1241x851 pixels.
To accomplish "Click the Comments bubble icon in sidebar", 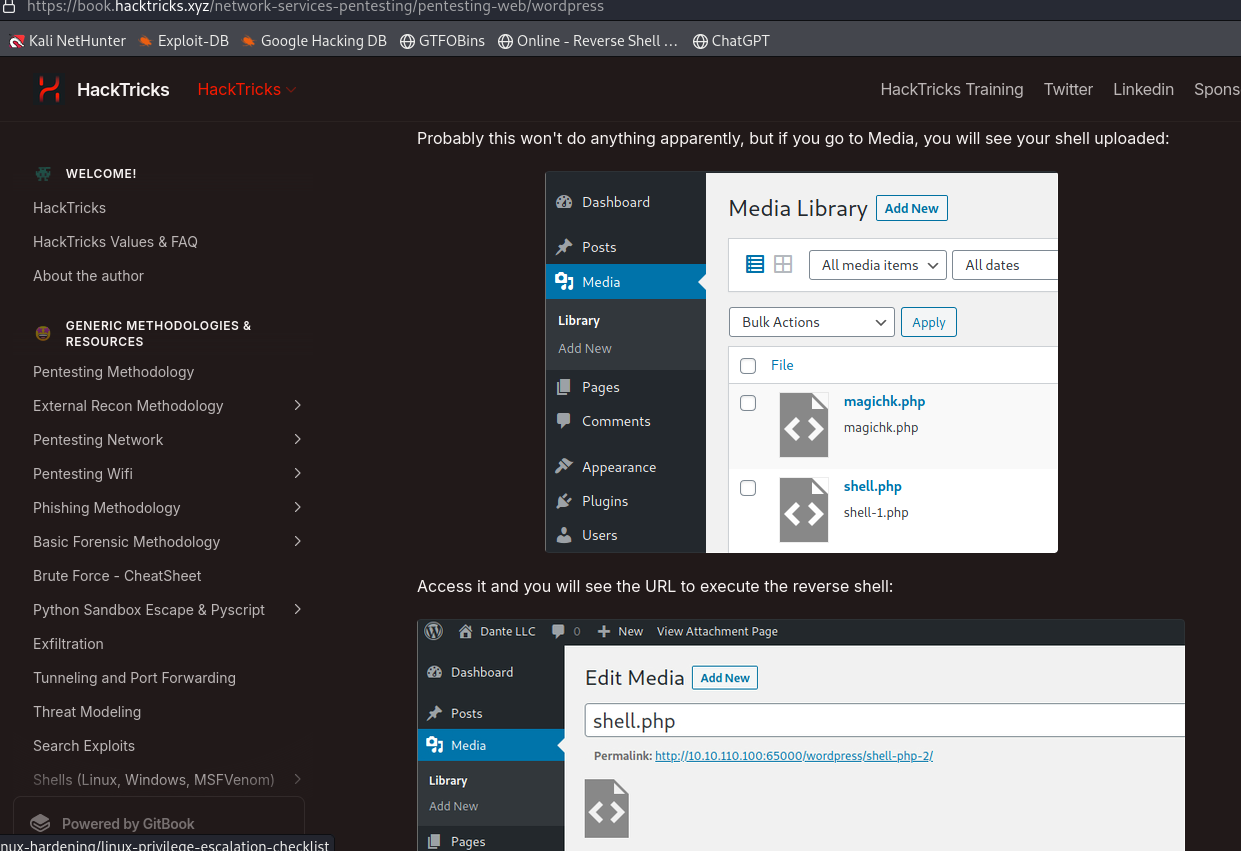I will [564, 421].
